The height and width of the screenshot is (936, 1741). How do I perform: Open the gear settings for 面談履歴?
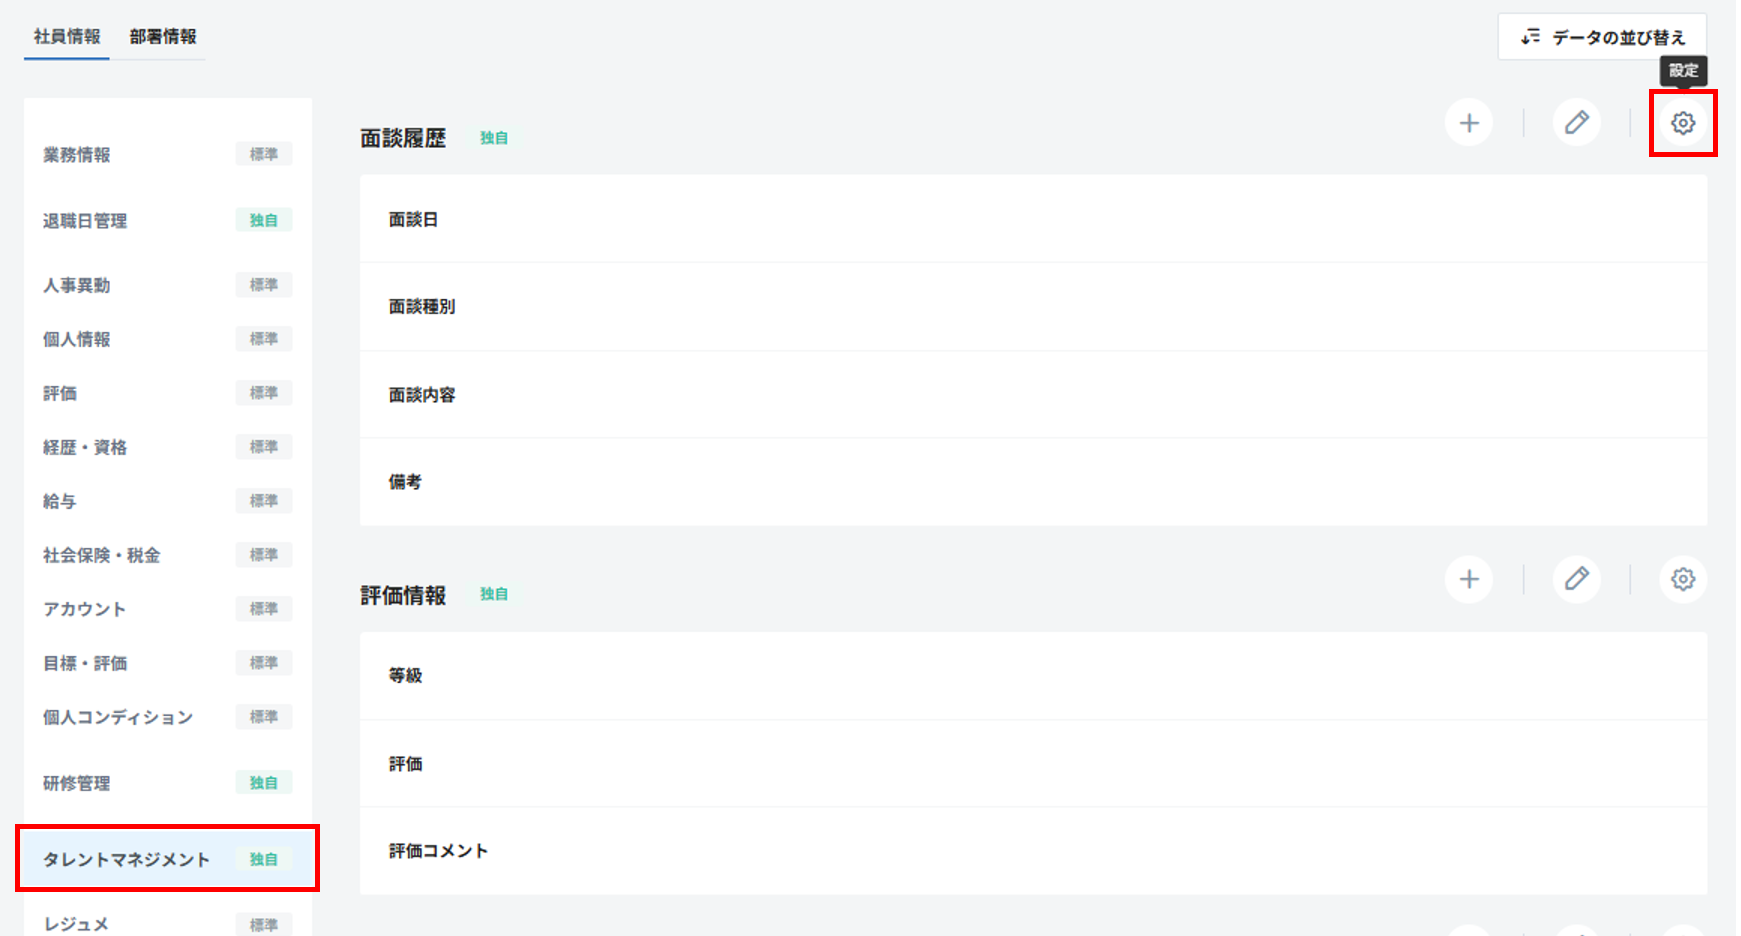click(x=1683, y=123)
